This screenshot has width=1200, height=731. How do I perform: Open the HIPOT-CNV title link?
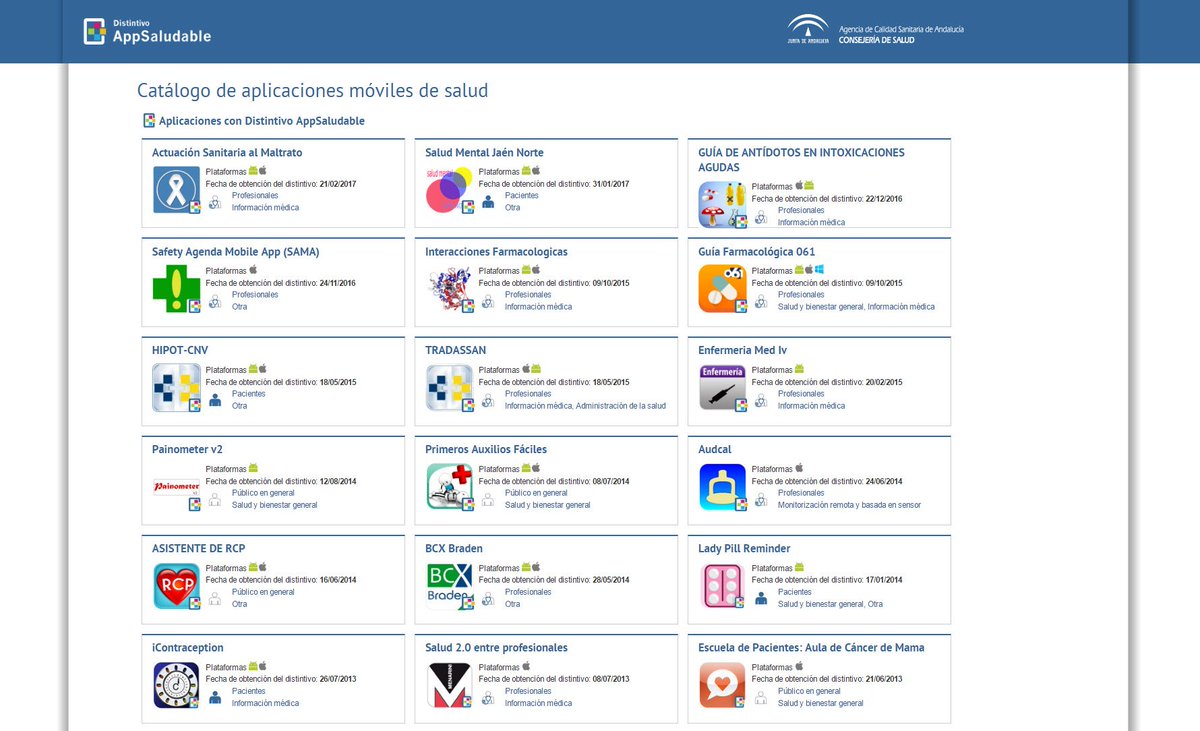coord(180,351)
